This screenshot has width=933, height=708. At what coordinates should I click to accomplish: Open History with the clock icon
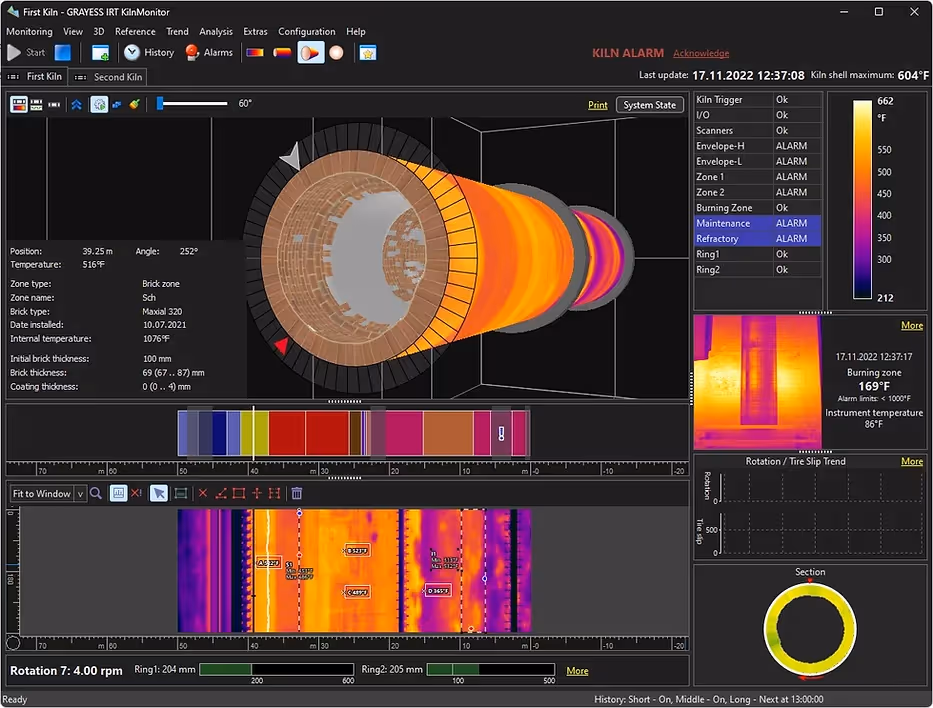132,52
